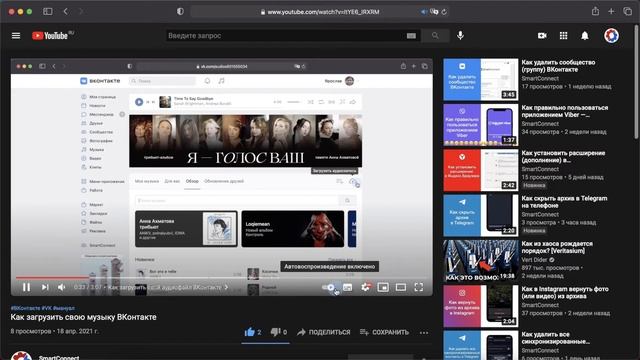Click the search magnifier button
Viewport: 640px width, 360px height.
click(x=435, y=36)
